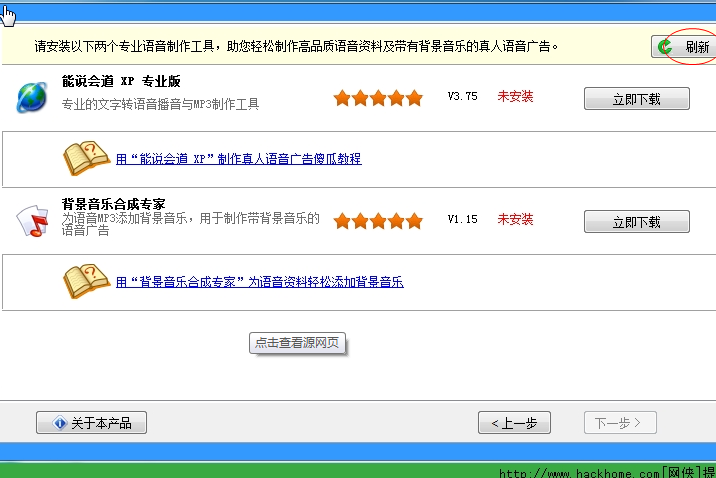Image resolution: width=716 pixels, height=478 pixels.
Task: Click the book icon beside 背景音乐合成专家 tutorial
Action: 85,281
